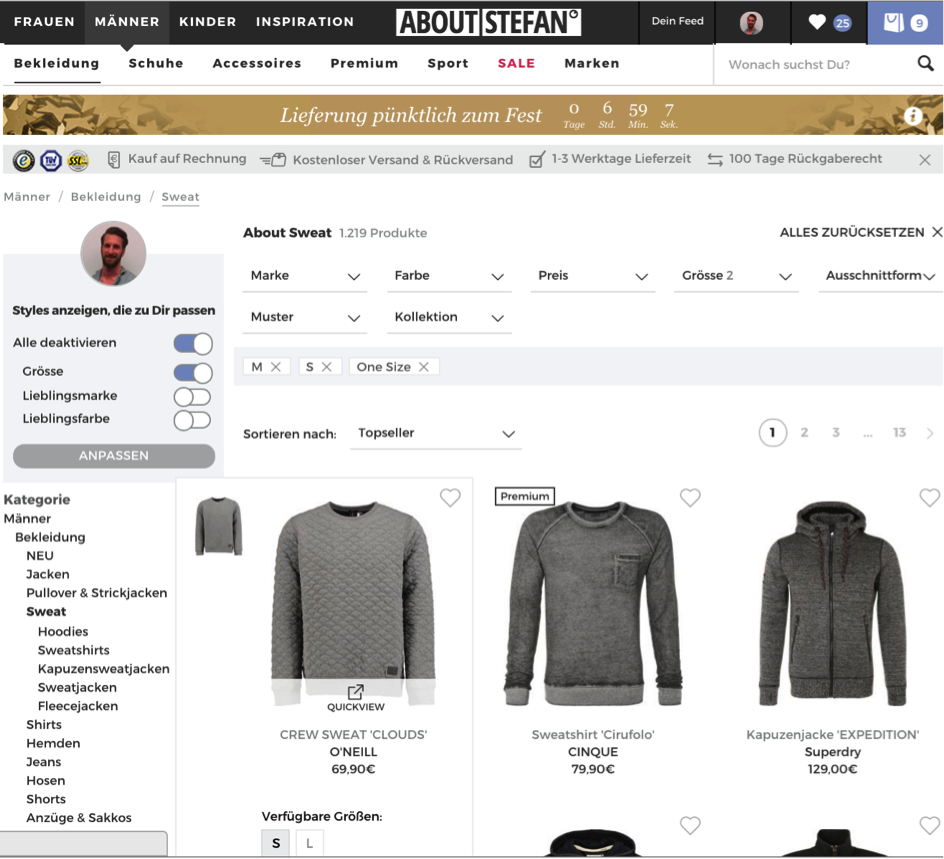Go to next results page arrow

pos(930,433)
